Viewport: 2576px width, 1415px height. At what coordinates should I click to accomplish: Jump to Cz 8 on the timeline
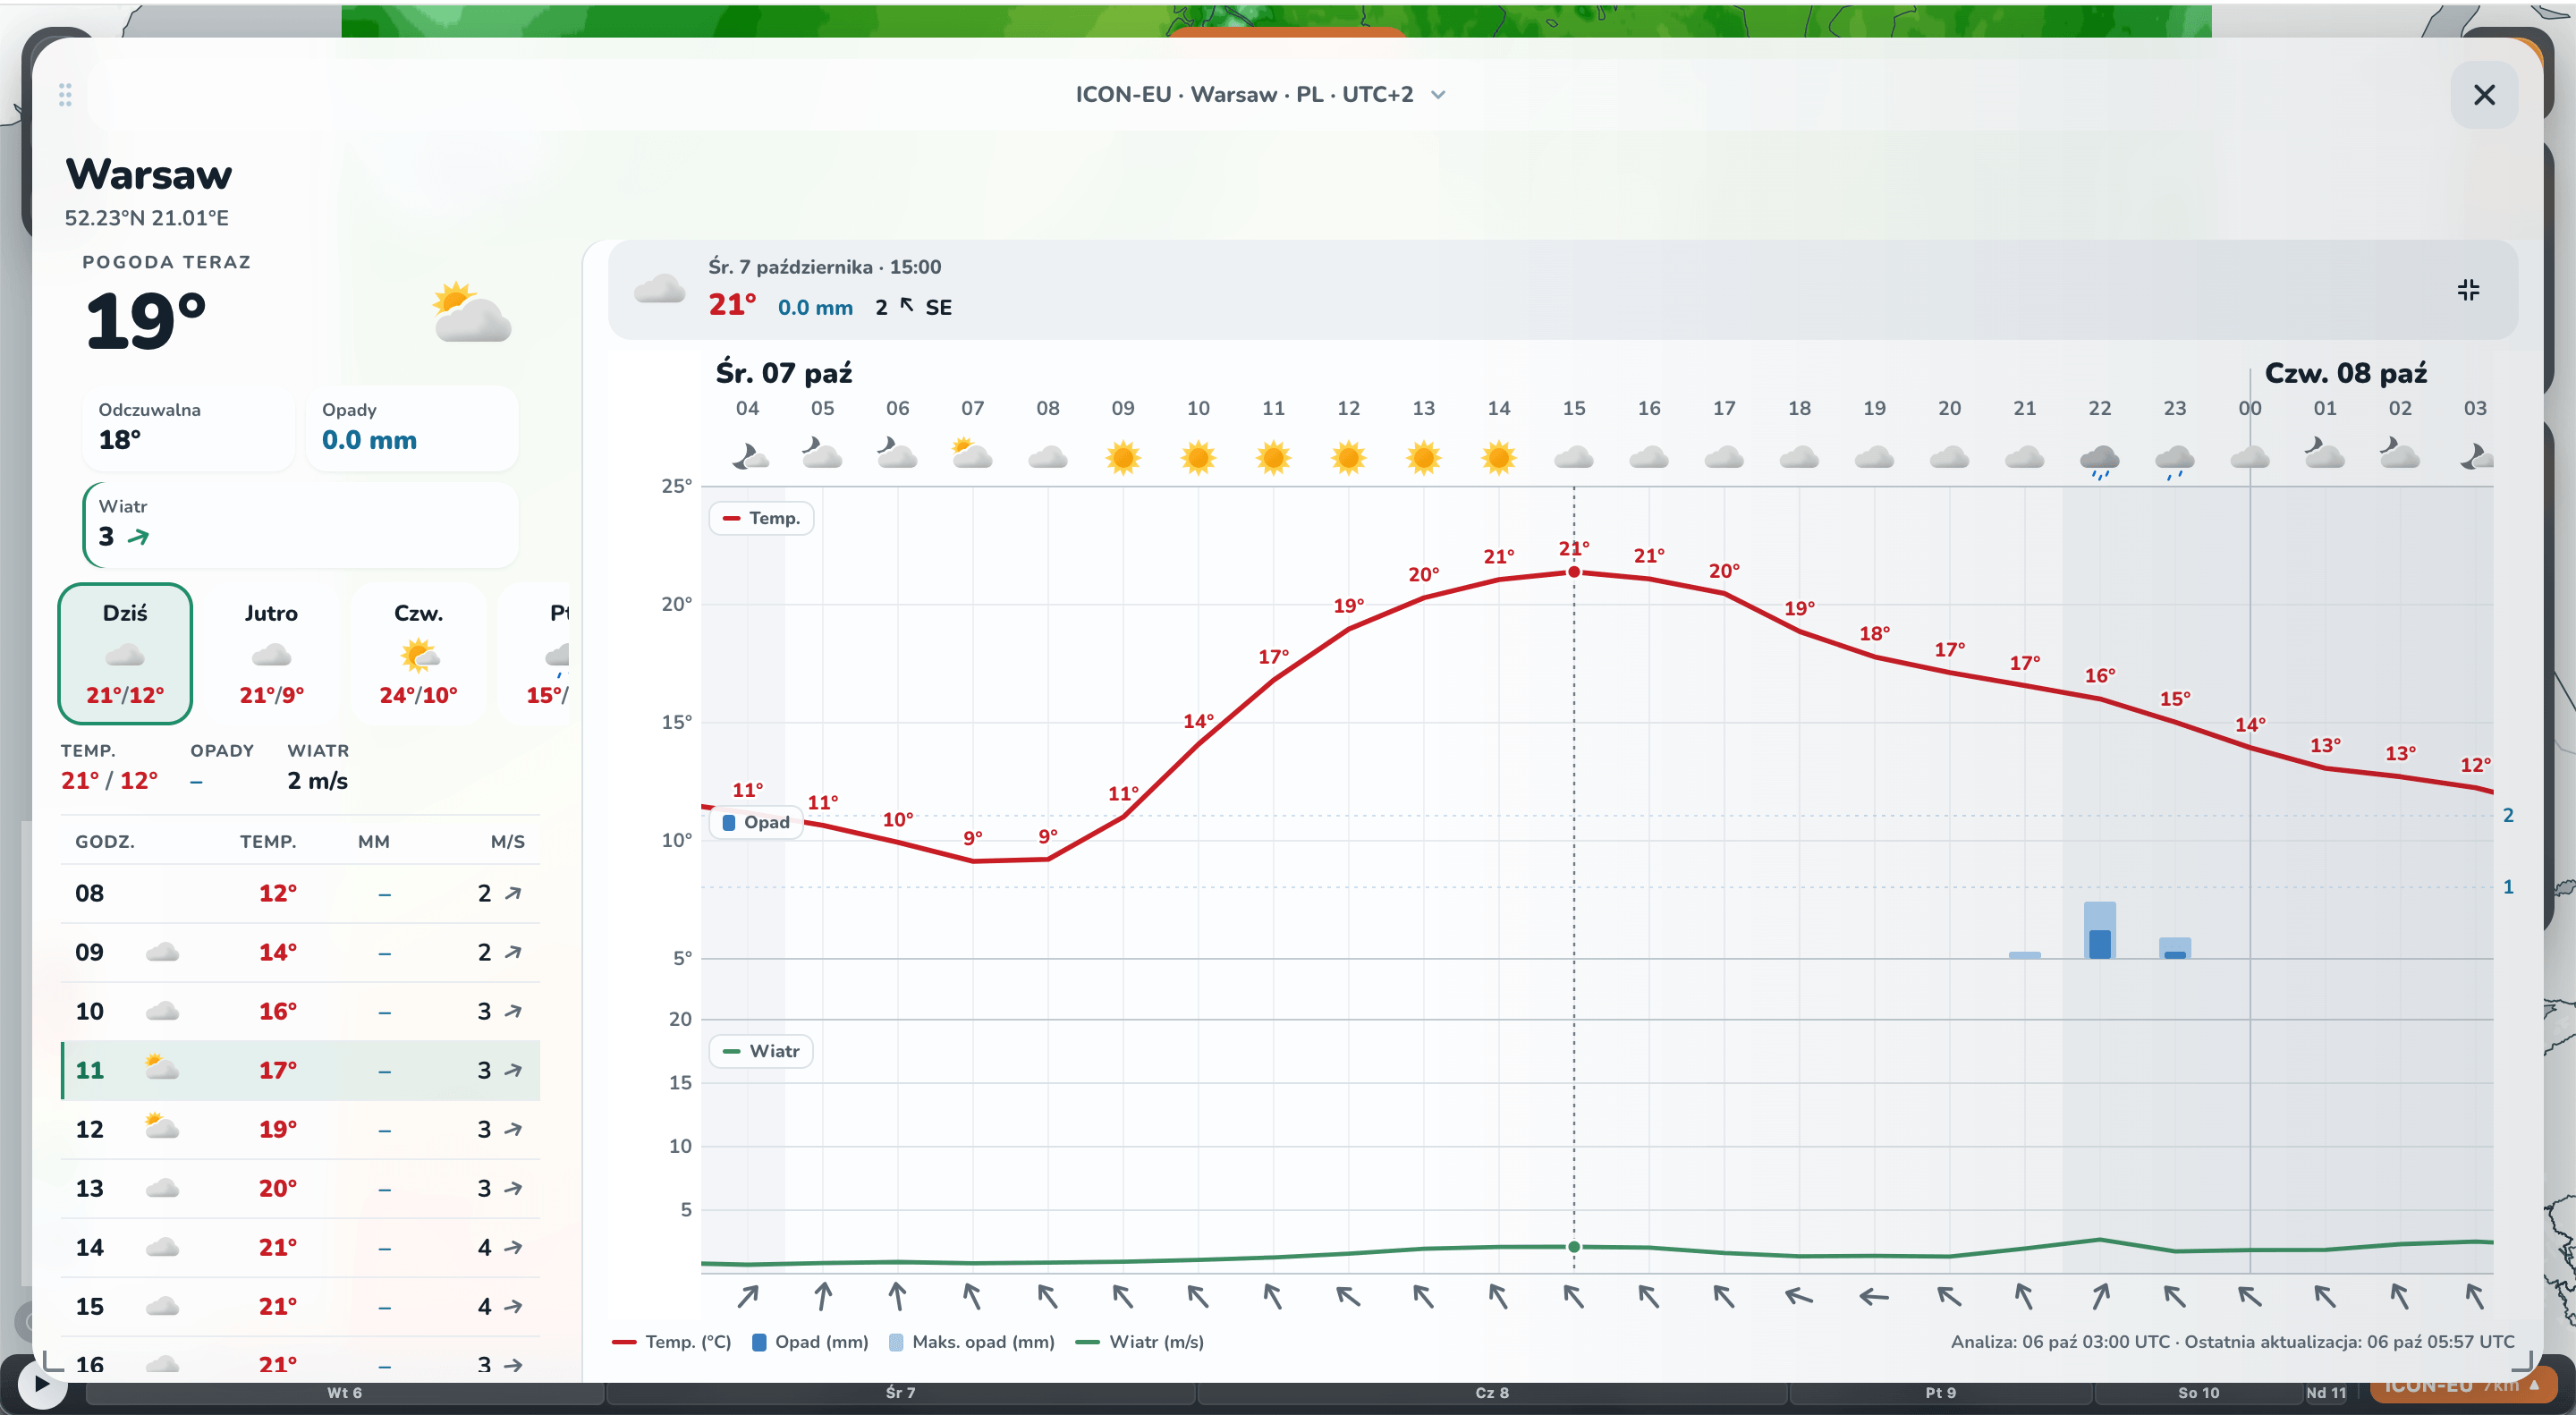pos(1492,1393)
